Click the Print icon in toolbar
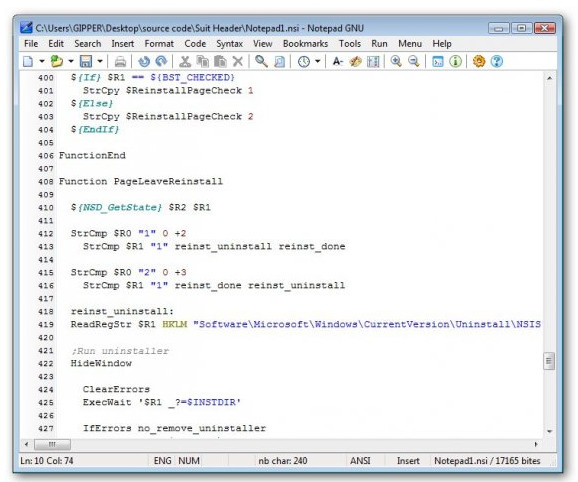 pos(120,61)
